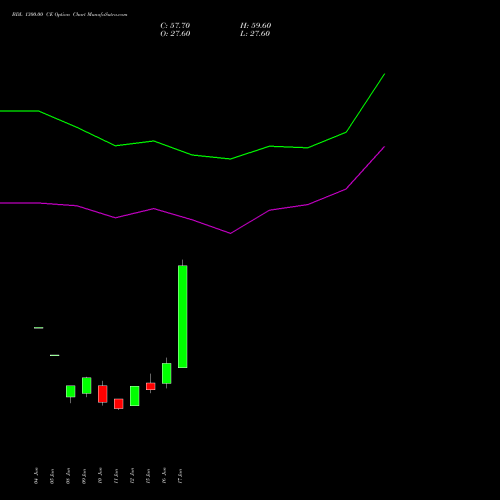Click the open value O: 27.60
500x500 pixels.
[175, 33]
